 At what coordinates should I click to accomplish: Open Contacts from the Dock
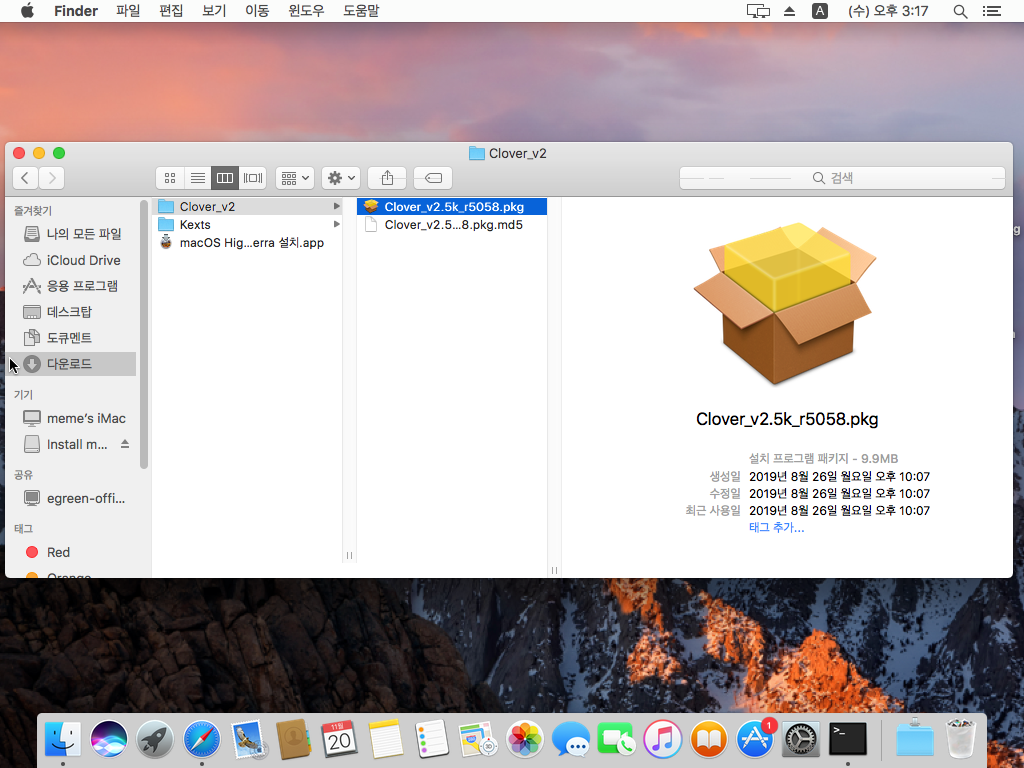tap(293, 739)
